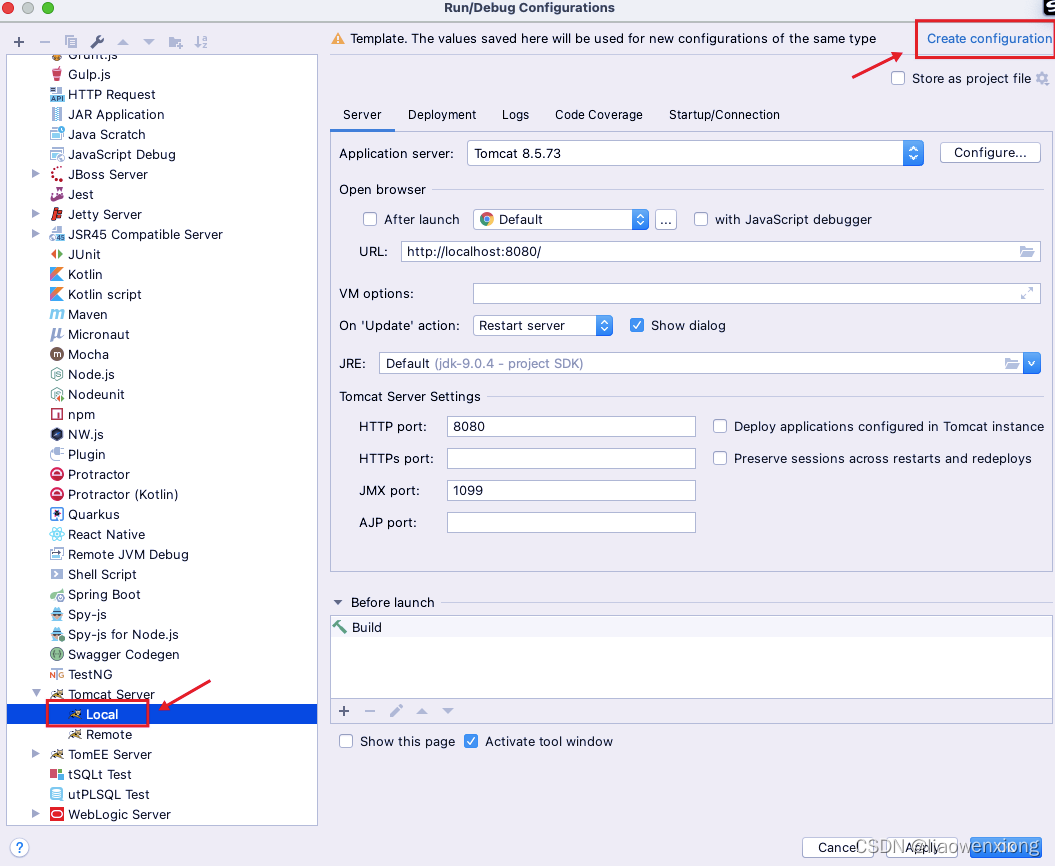
Task: Click the Cancel button
Action: [837, 847]
